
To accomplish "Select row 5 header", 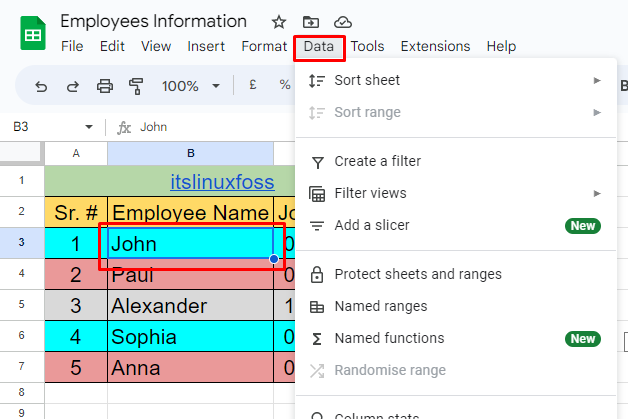I will click(x=22, y=305).
